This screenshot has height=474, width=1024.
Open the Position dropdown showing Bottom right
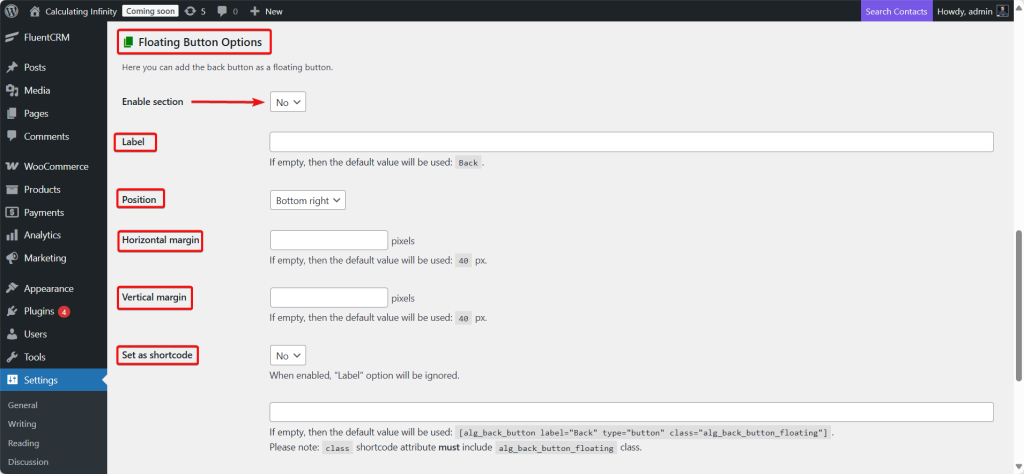pyautogui.click(x=307, y=200)
